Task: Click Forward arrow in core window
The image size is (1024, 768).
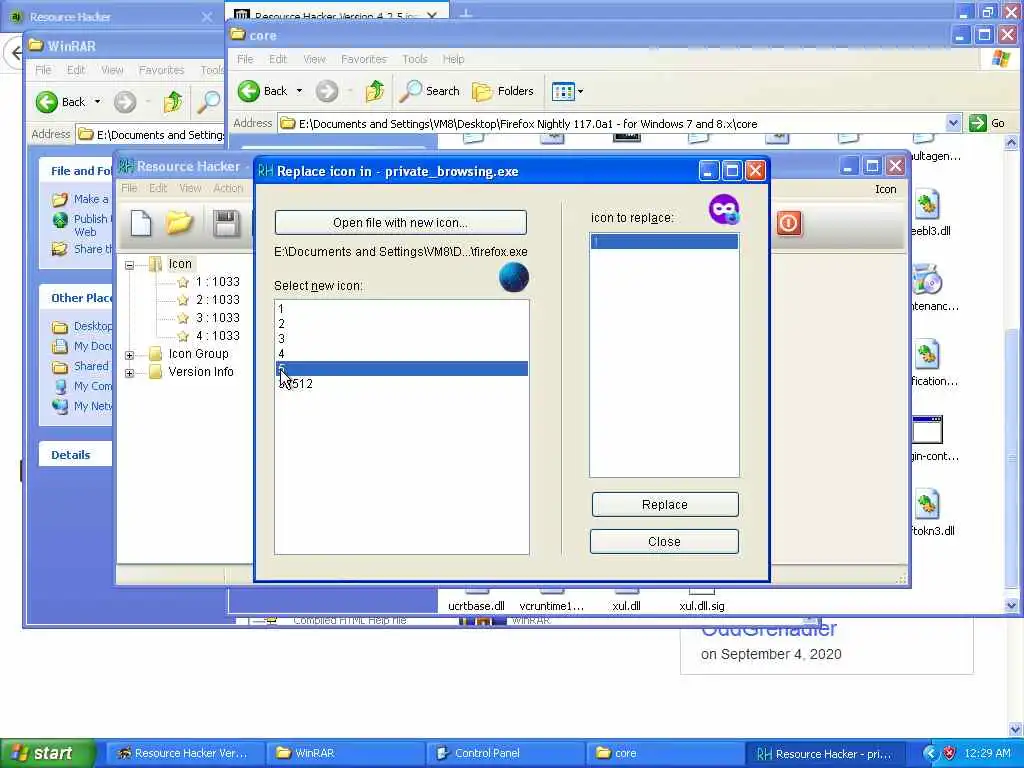Action: (327, 91)
